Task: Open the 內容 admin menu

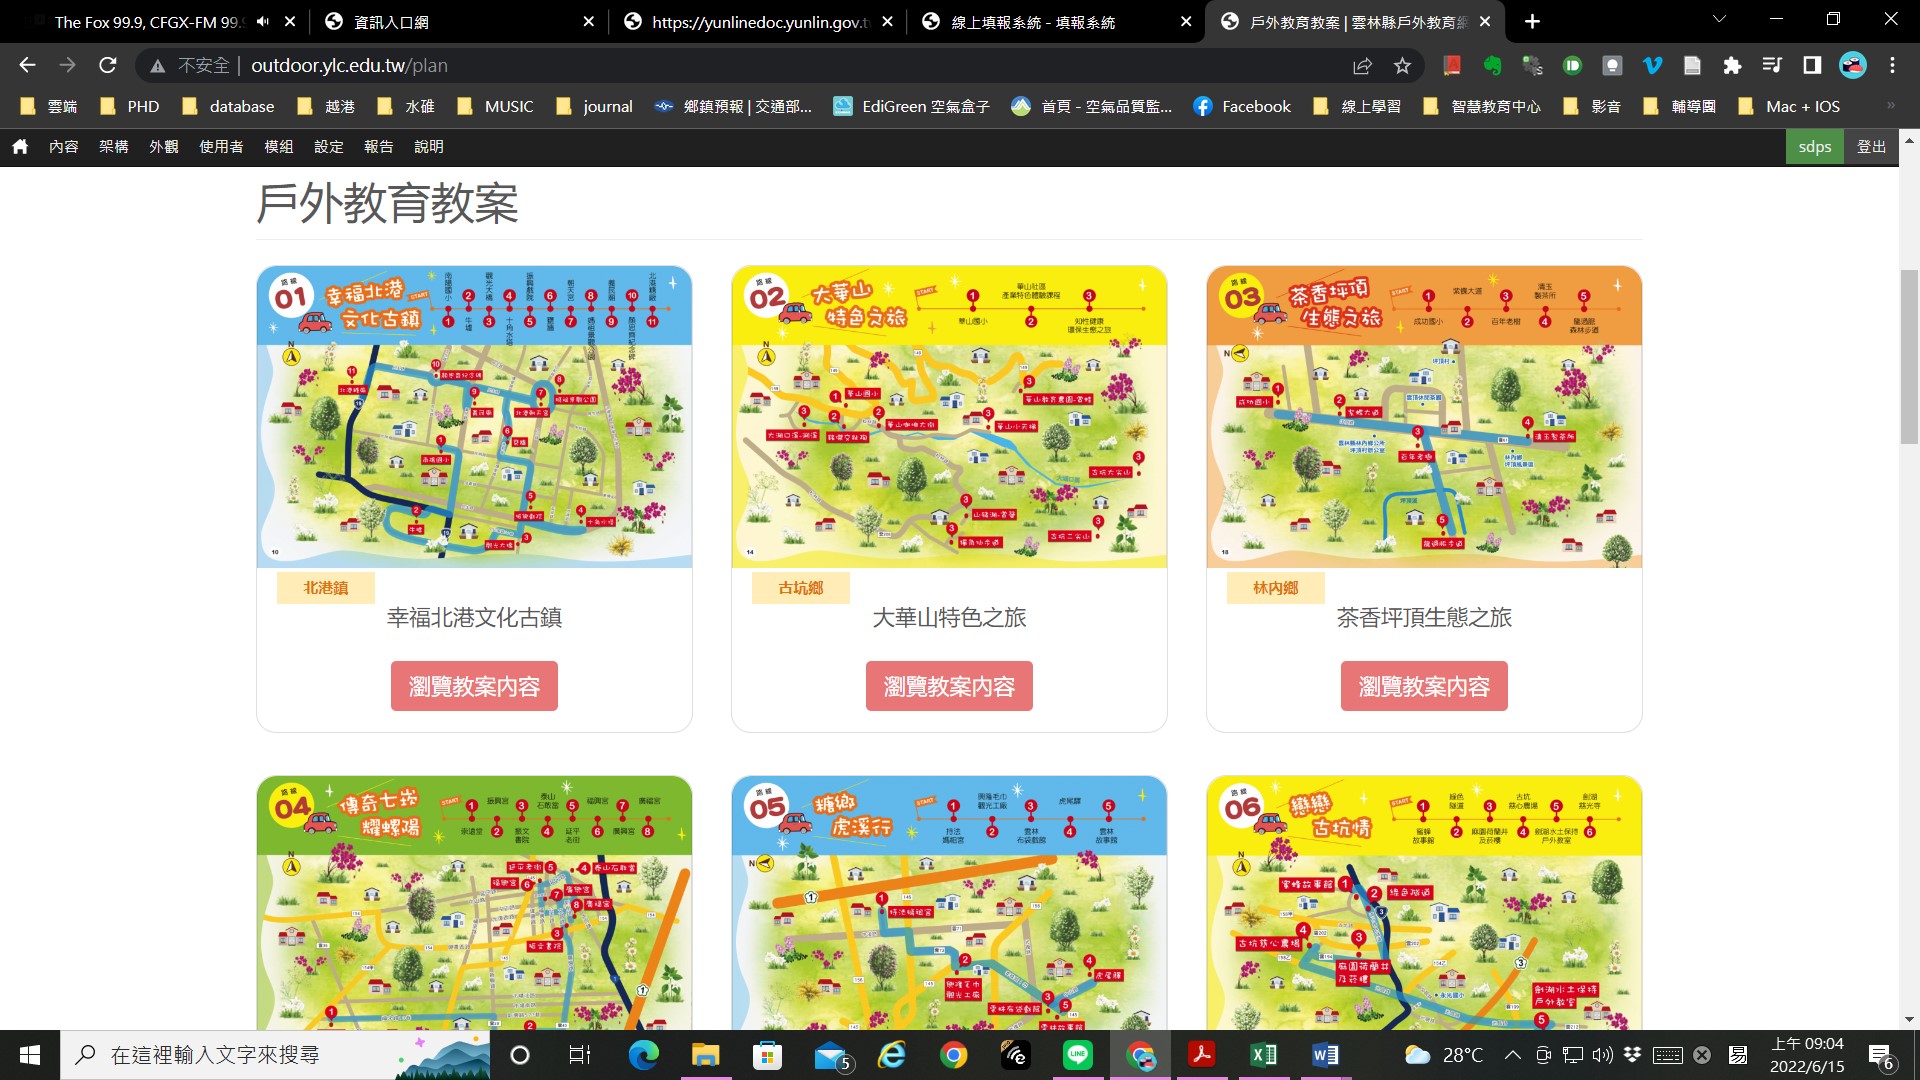Action: coord(64,147)
